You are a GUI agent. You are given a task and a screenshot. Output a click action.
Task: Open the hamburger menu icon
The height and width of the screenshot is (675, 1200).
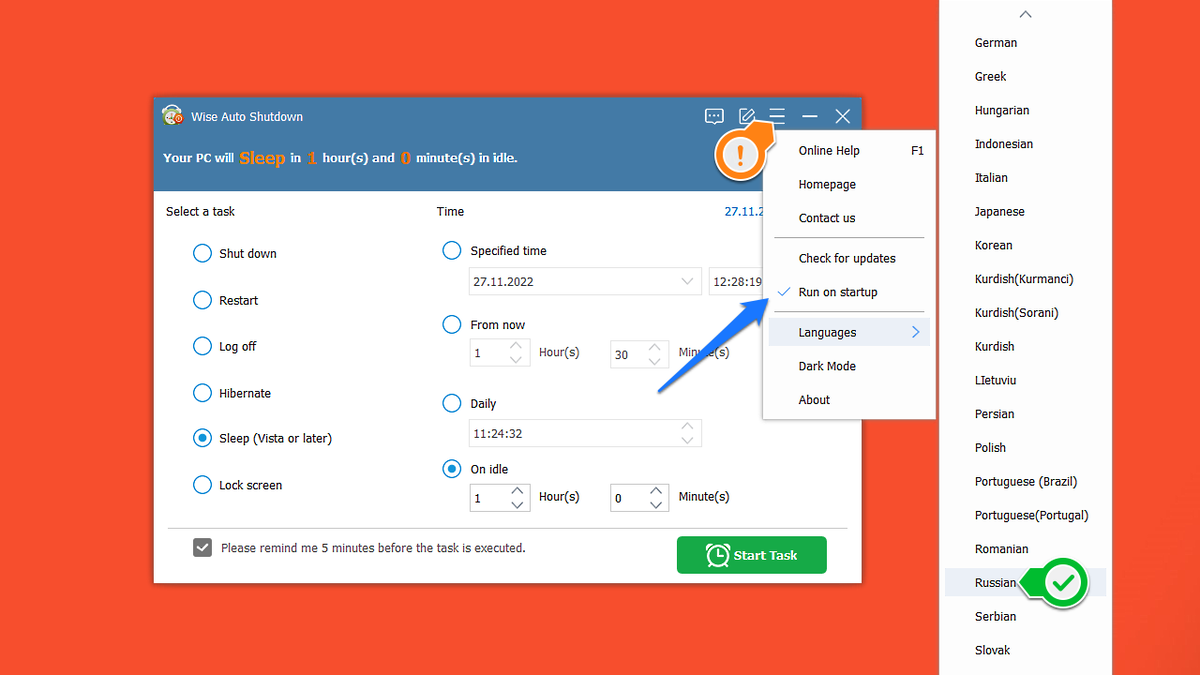[777, 116]
